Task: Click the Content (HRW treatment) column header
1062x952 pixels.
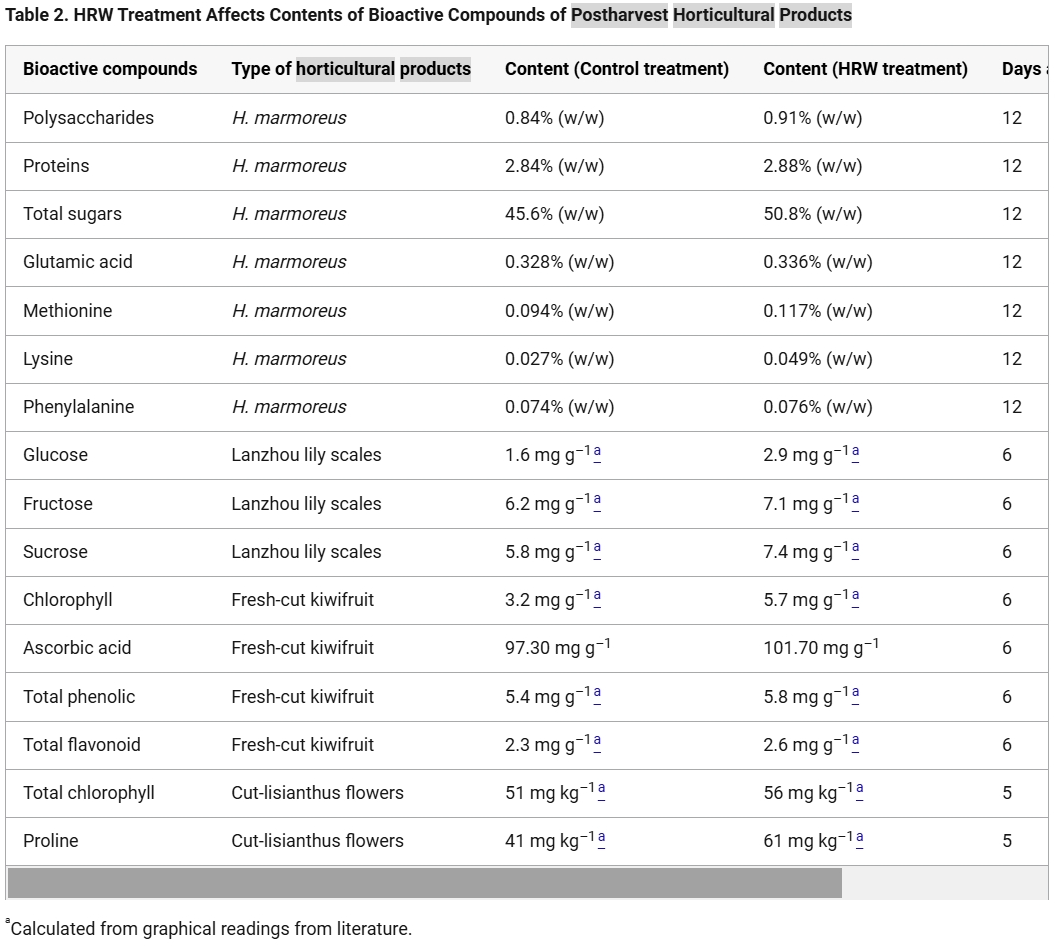Action: click(x=865, y=69)
